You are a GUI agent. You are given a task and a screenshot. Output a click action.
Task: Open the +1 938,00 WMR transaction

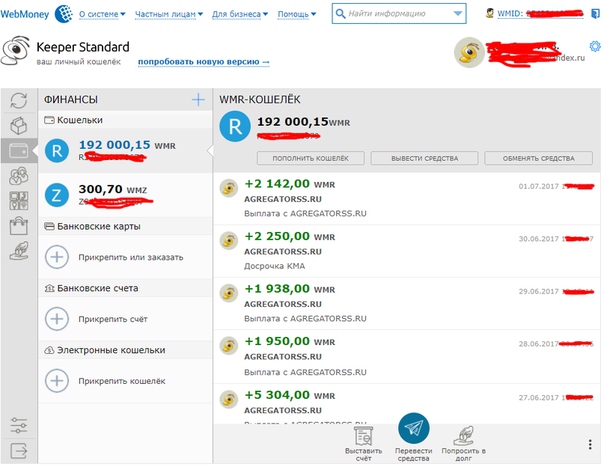click(x=407, y=304)
